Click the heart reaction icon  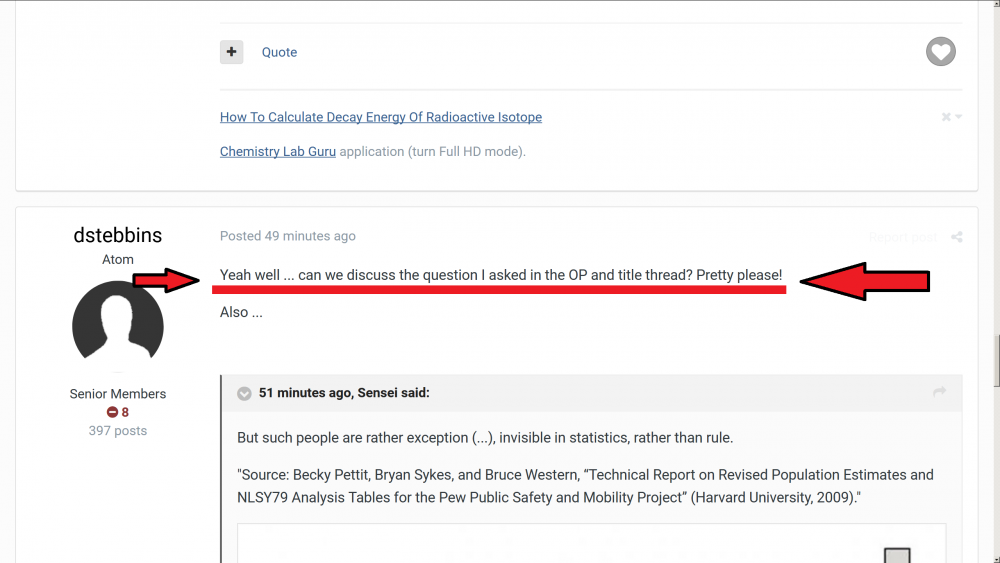tap(940, 52)
